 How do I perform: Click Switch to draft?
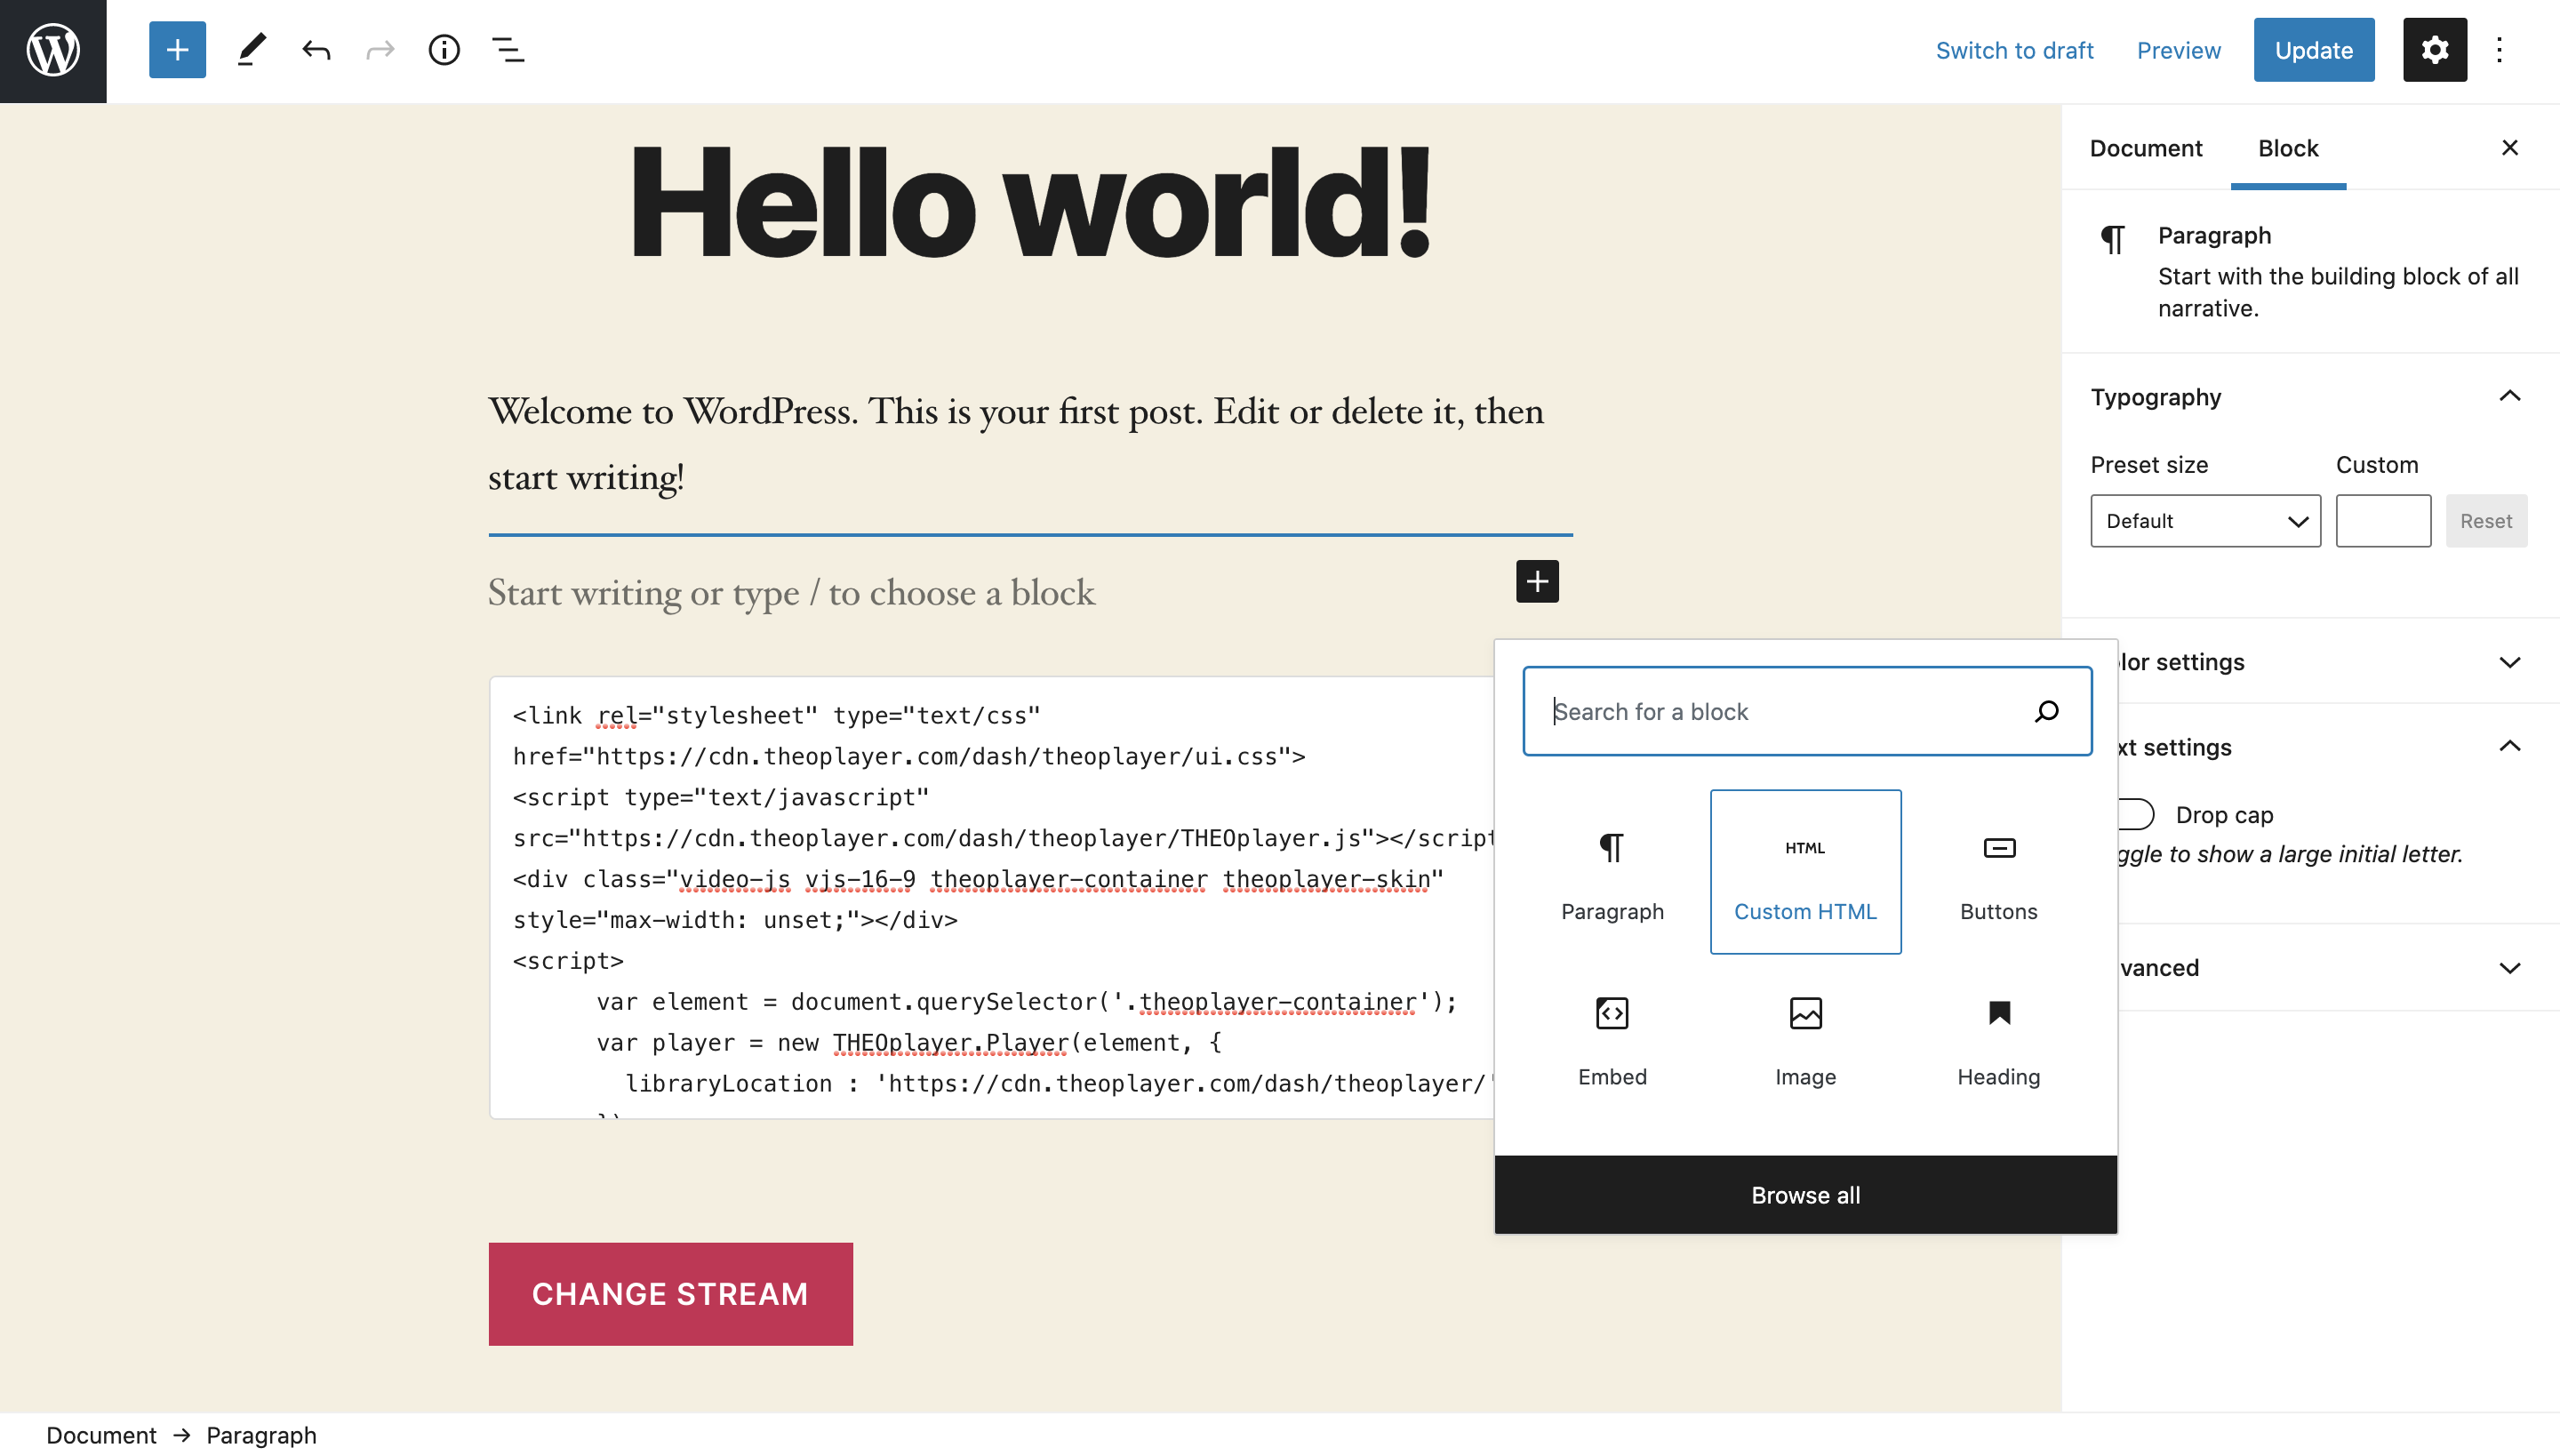click(x=2014, y=50)
